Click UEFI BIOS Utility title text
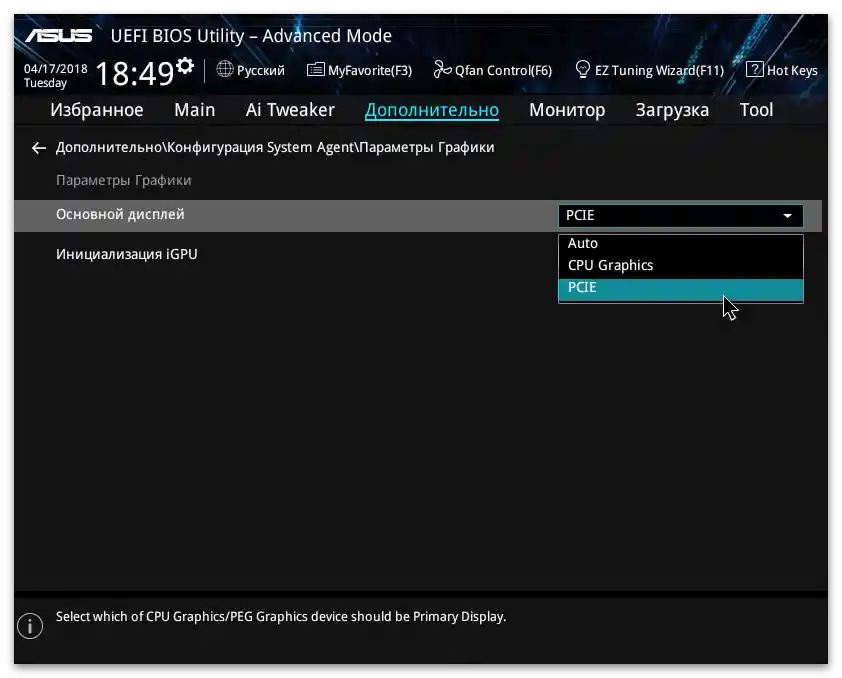The height and width of the screenshot is (678, 842). [x=251, y=36]
